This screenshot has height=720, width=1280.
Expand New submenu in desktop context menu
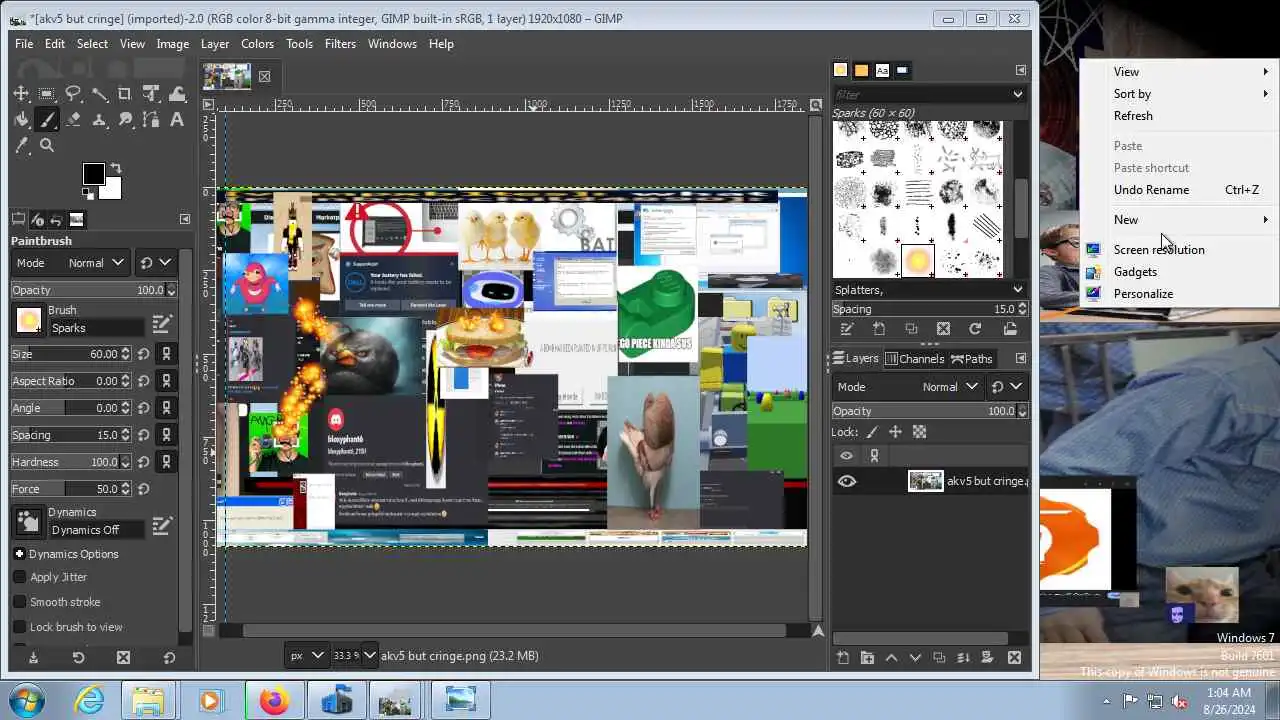(x=1177, y=220)
